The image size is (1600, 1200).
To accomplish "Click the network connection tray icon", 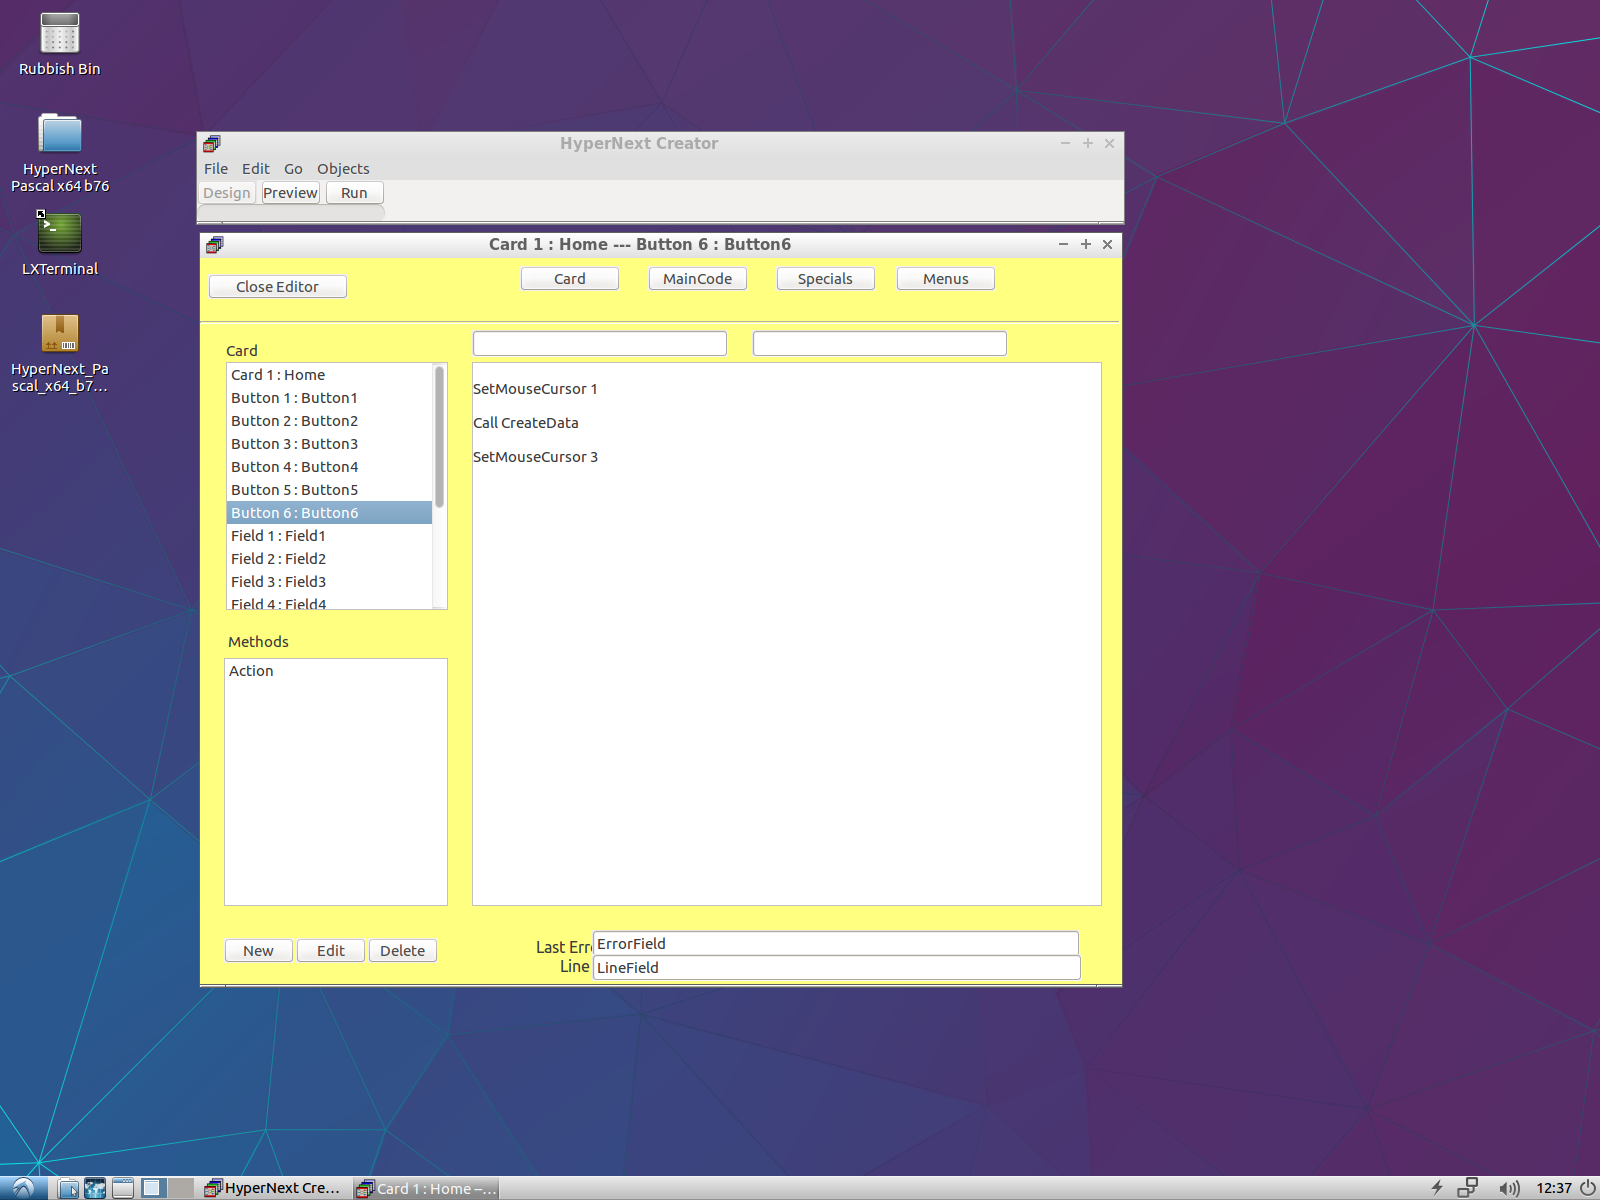I will (1467, 1188).
